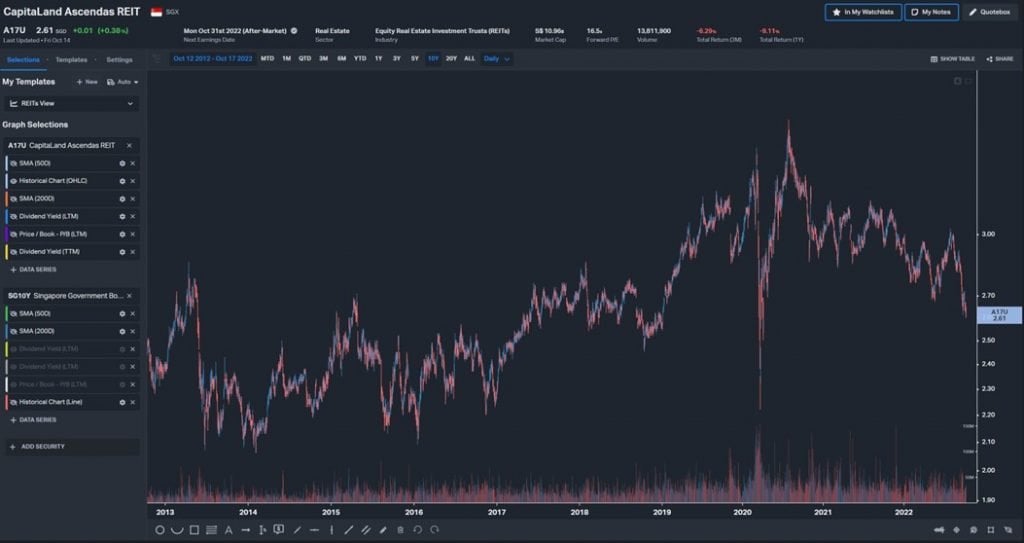Open the Daily interval dropdown
This screenshot has height=543, width=1024.
coord(496,59)
